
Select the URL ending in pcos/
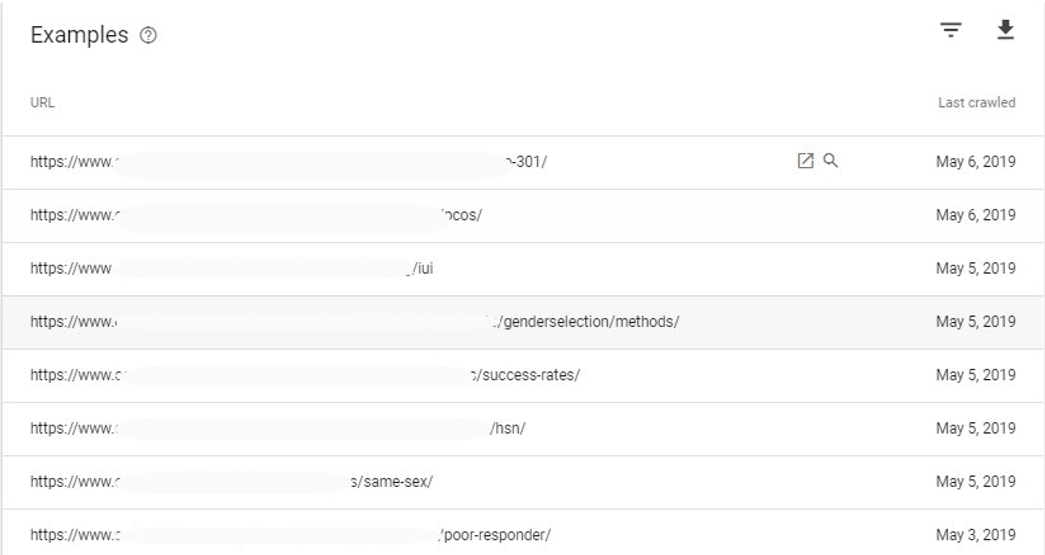coord(256,215)
